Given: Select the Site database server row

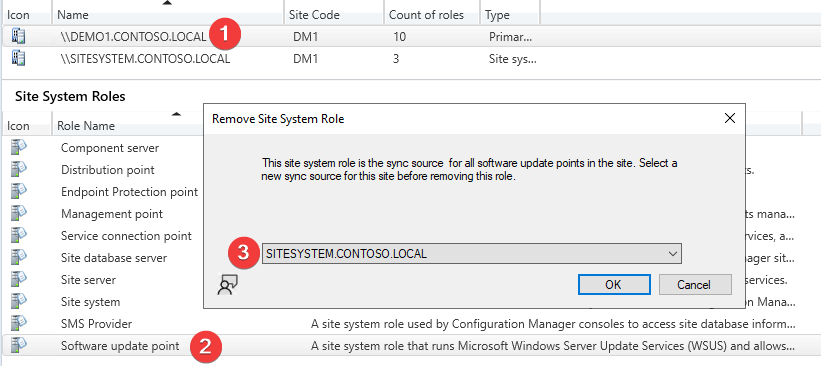Looking at the screenshot, I should 114,258.
